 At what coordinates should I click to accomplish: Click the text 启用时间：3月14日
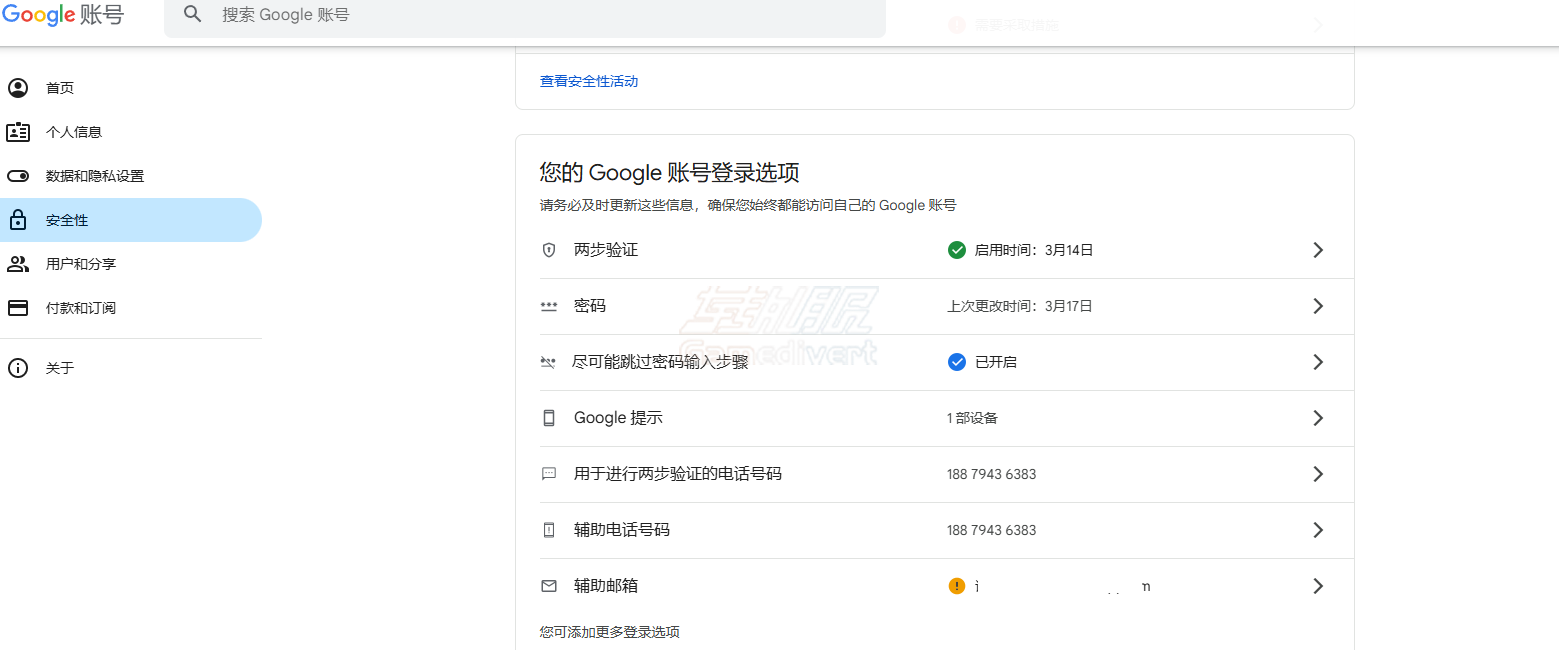1034,250
